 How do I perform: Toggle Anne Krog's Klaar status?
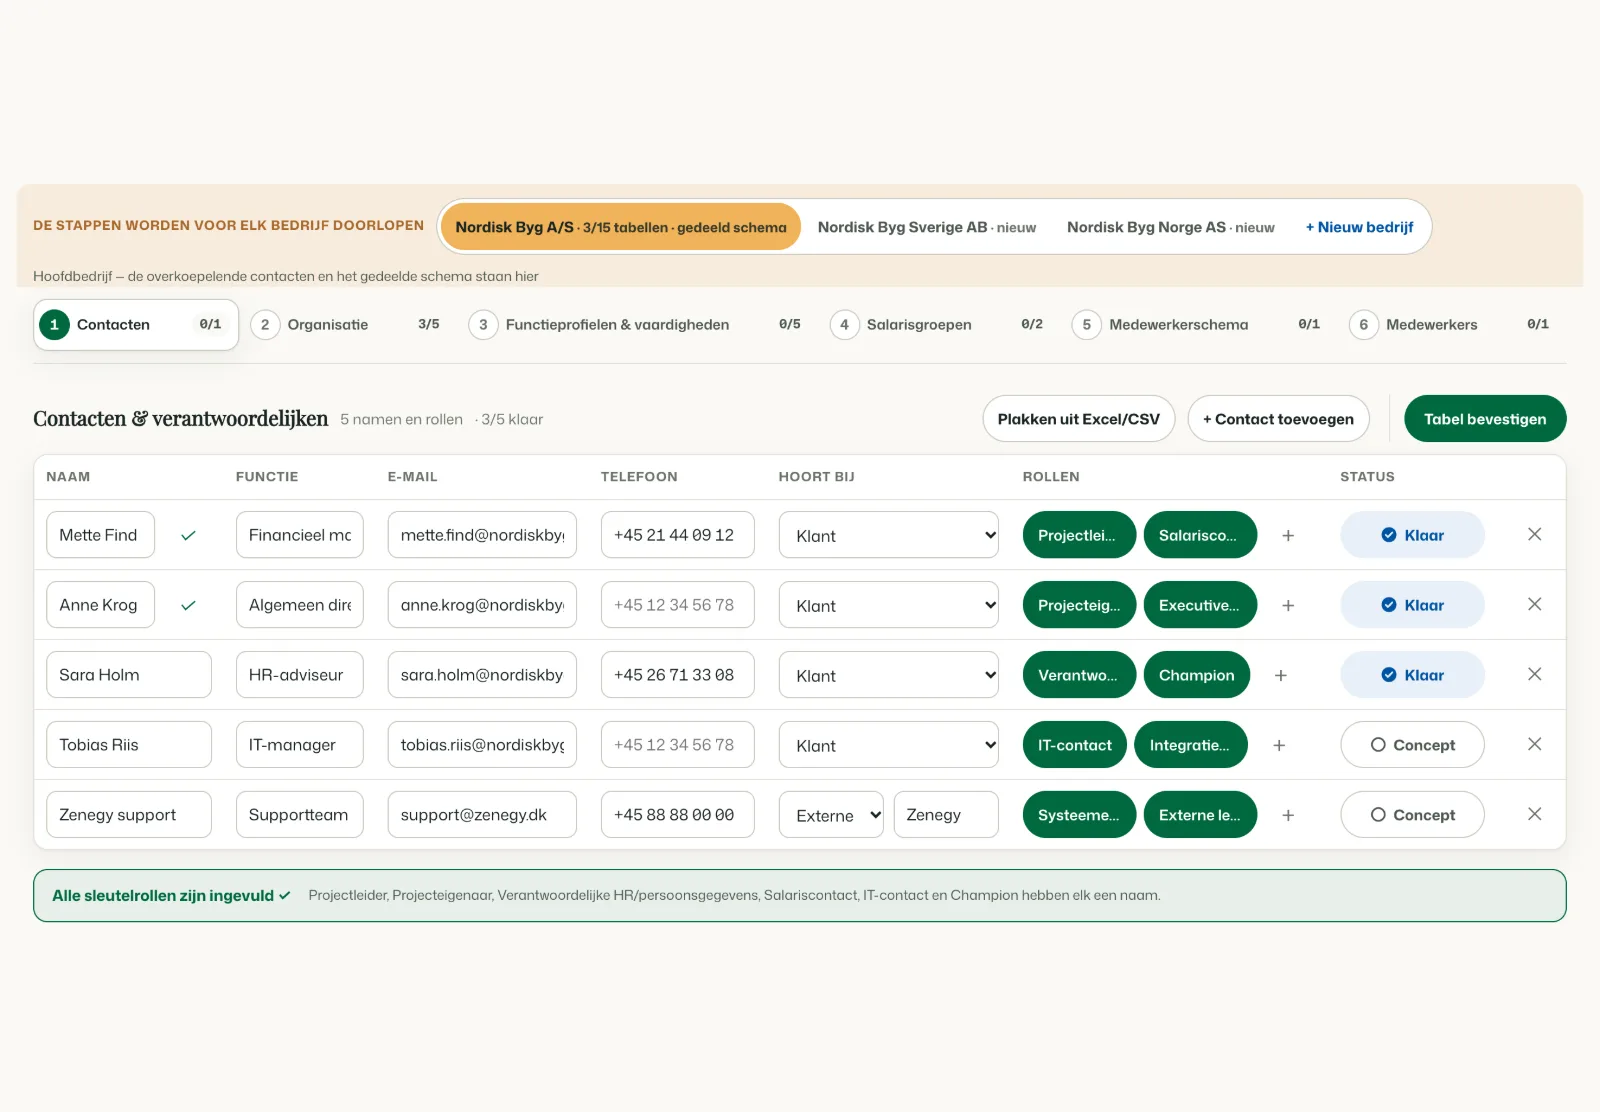click(1412, 605)
